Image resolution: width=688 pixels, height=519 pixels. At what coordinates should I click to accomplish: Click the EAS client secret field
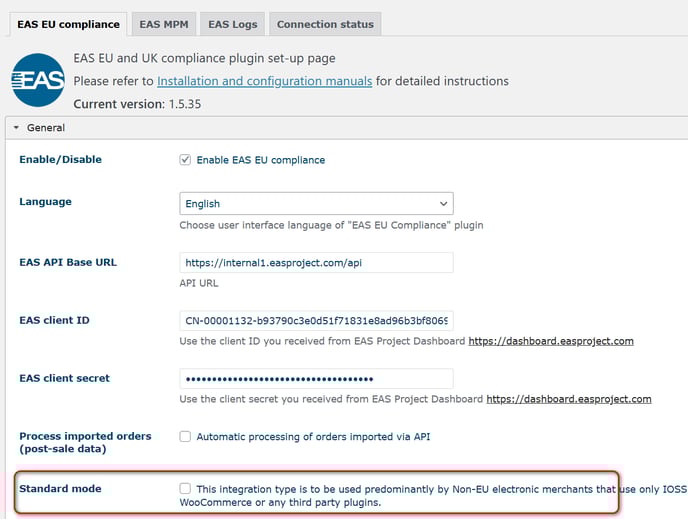tap(316, 379)
